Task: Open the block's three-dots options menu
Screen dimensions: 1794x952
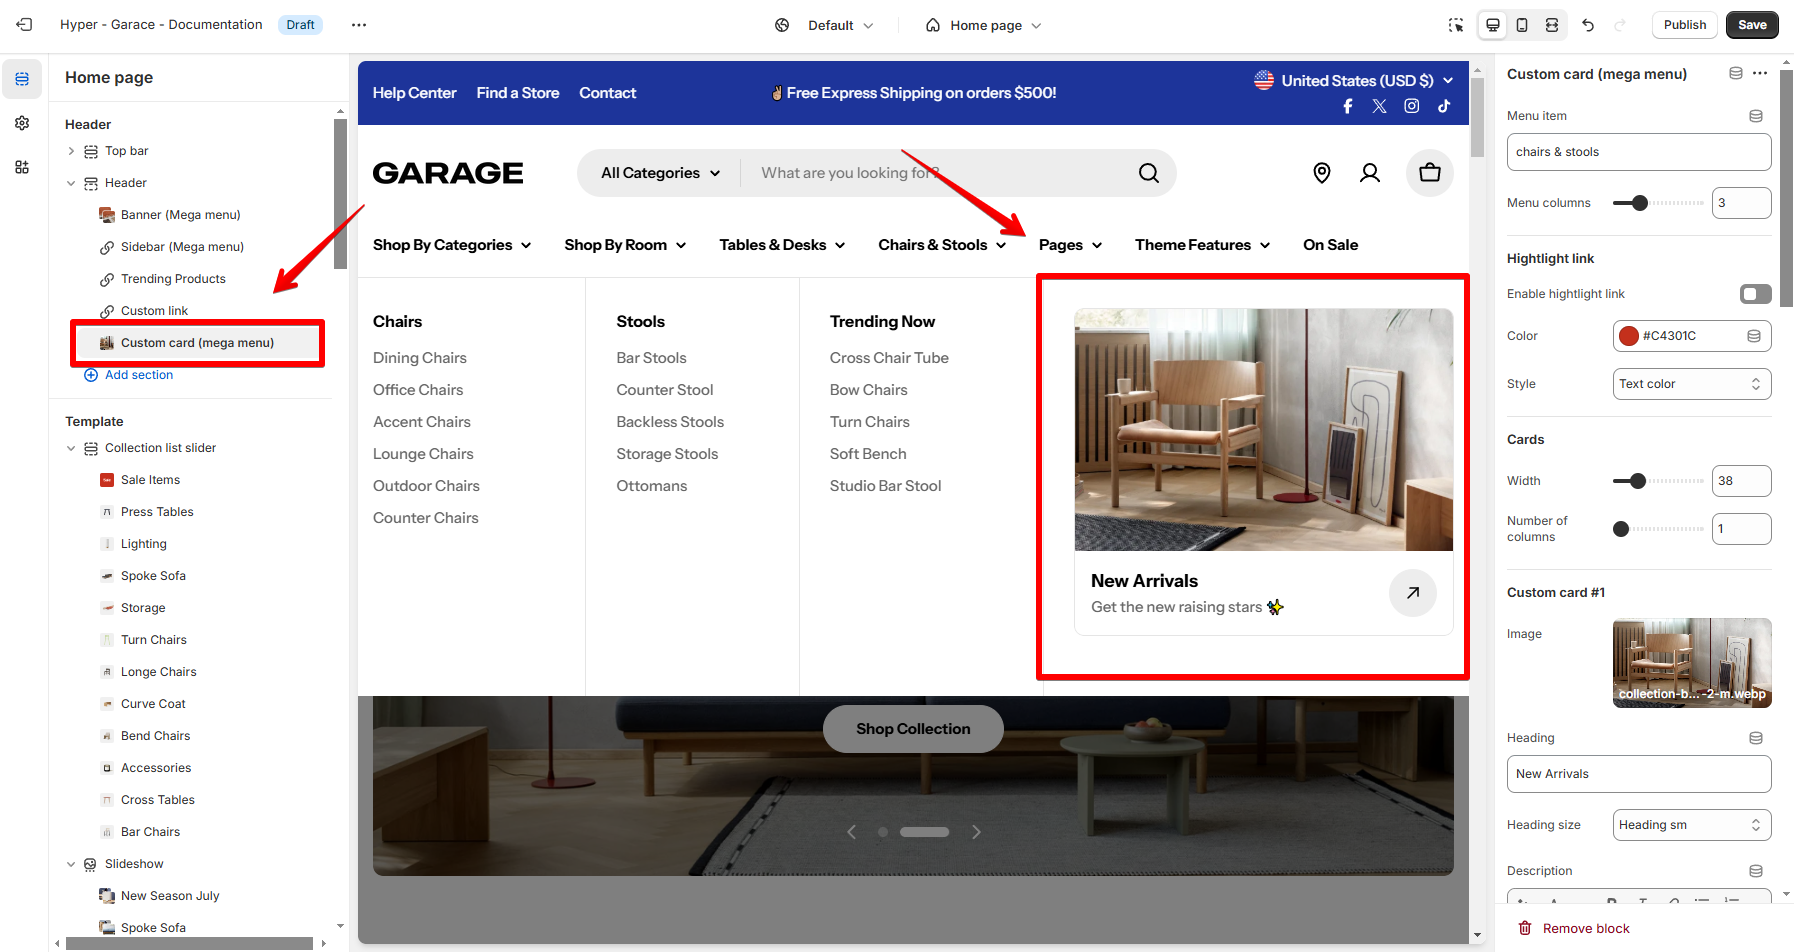Action: [x=1760, y=73]
